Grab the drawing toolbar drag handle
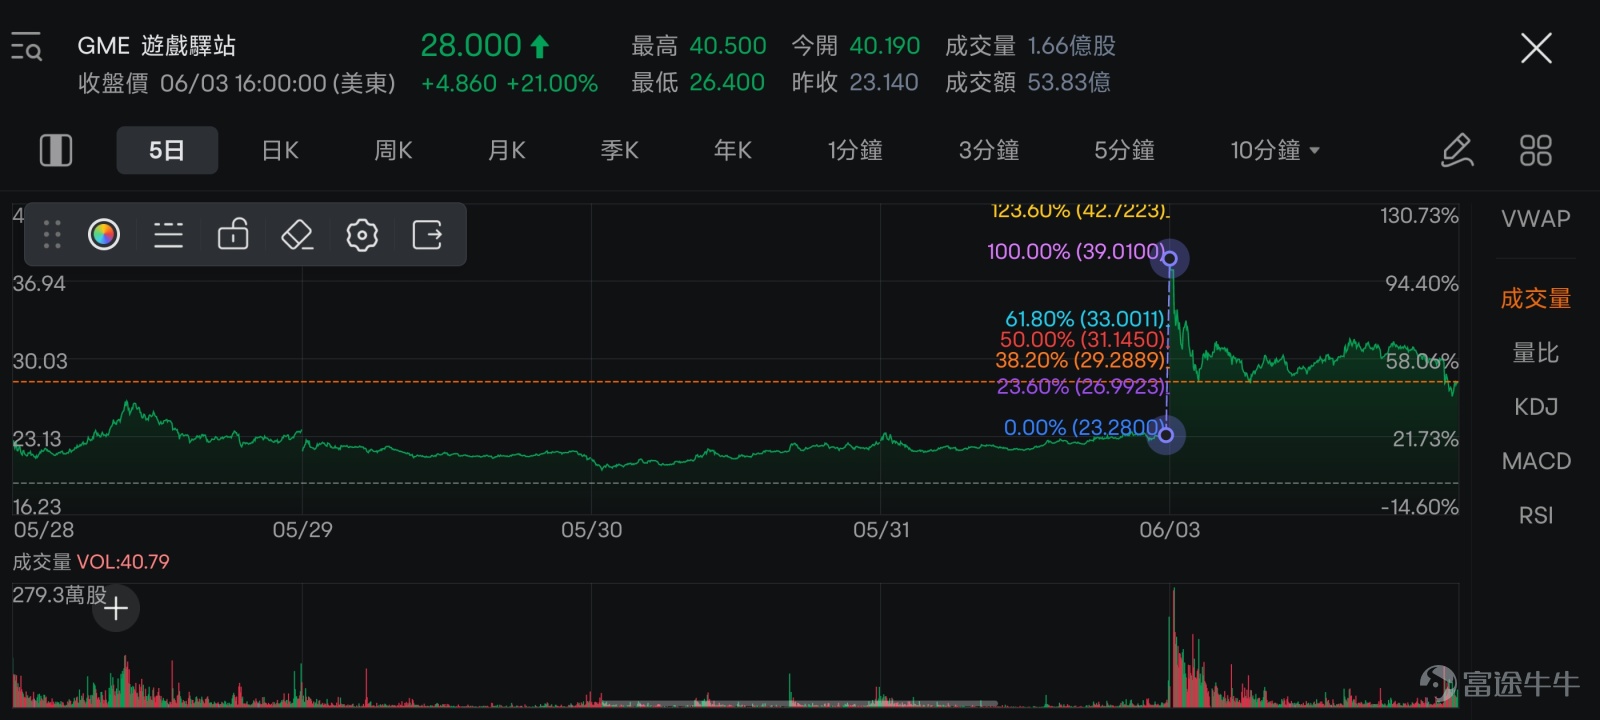The height and width of the screenshot is (720, 1600). tap(52, 235)
